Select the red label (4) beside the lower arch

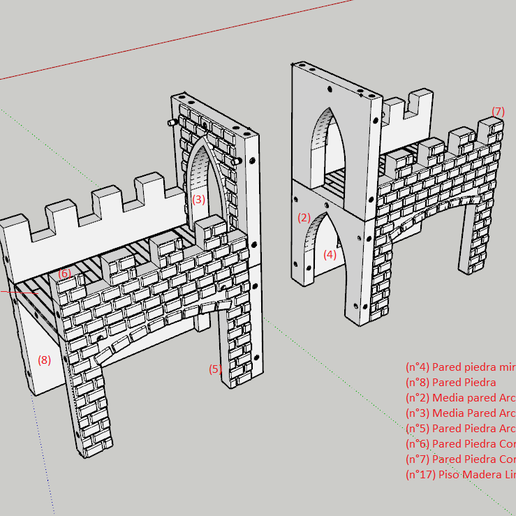coord(330,255)
